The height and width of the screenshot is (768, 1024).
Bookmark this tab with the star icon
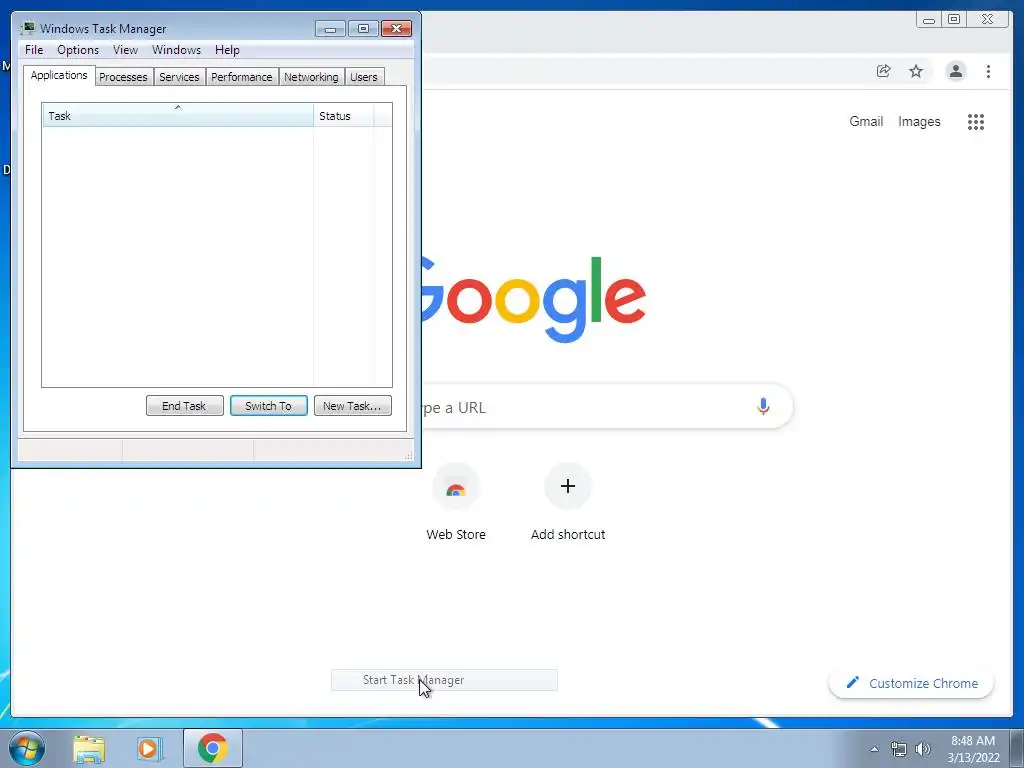pos(916,71)
